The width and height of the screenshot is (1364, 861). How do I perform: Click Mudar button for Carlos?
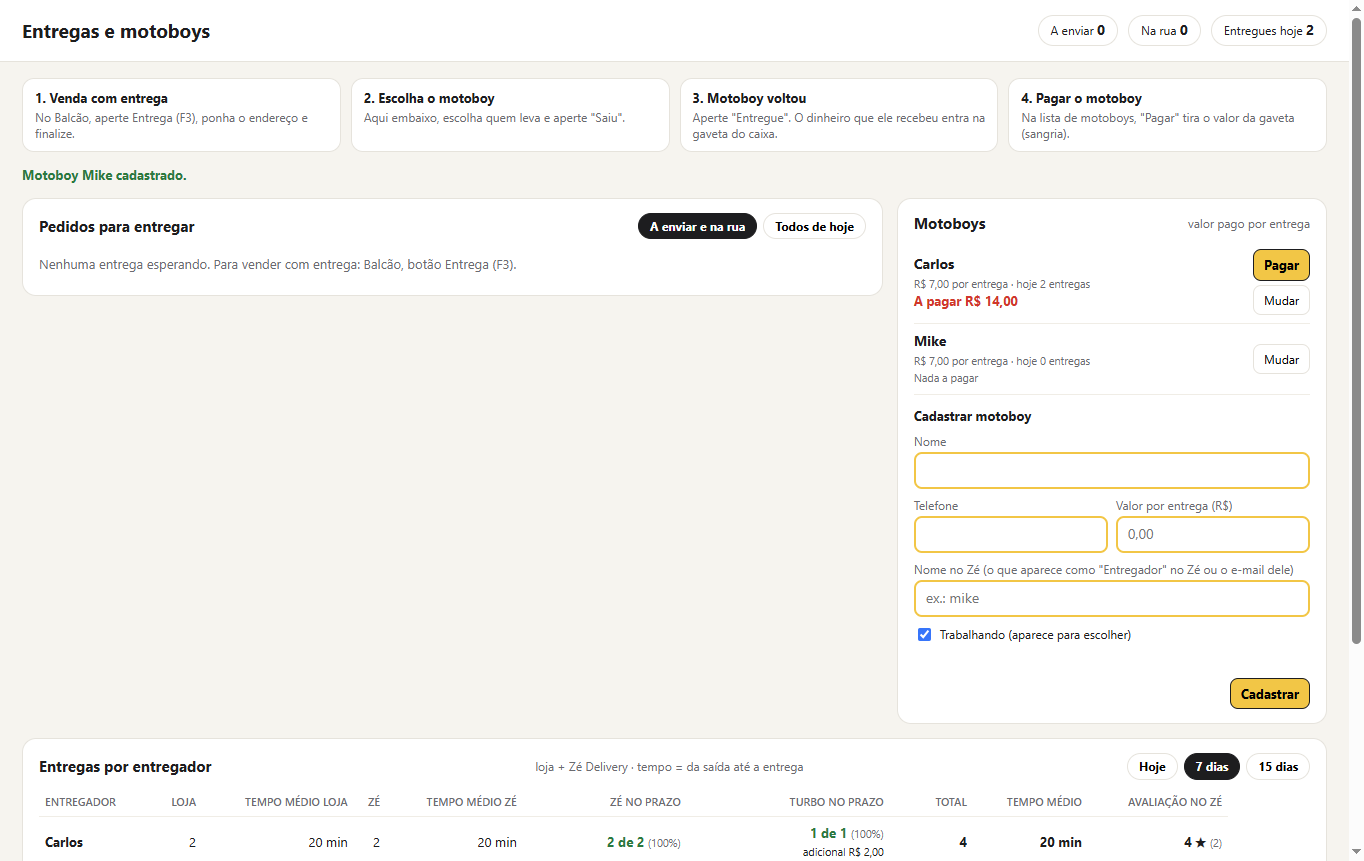tap(1281, 300)
